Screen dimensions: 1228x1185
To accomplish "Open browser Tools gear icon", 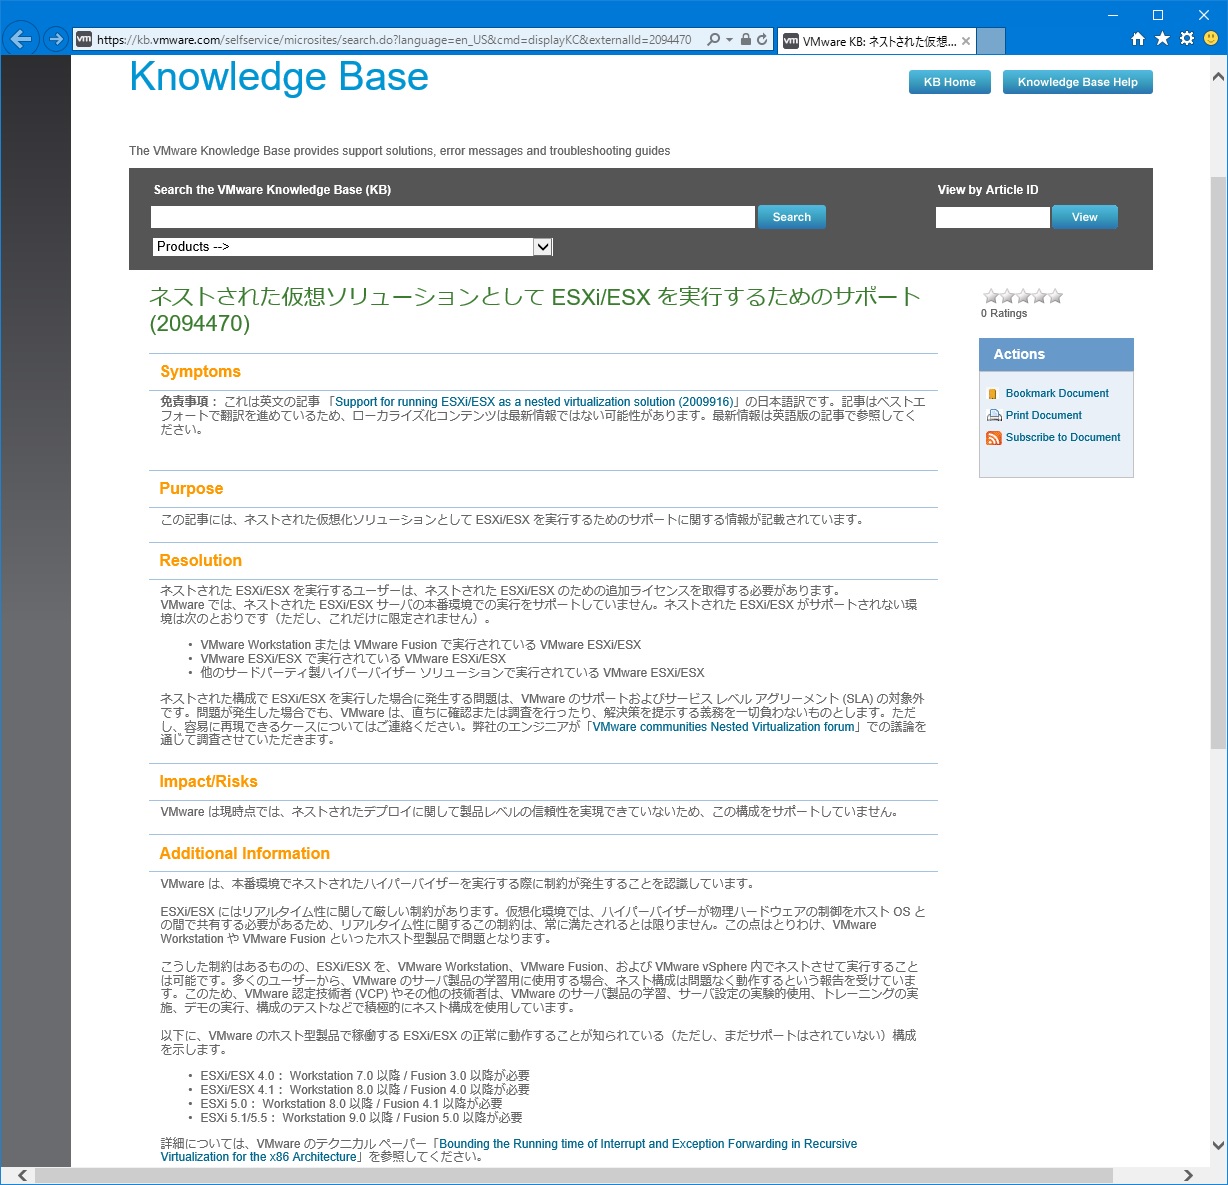I will [1187, 39].
